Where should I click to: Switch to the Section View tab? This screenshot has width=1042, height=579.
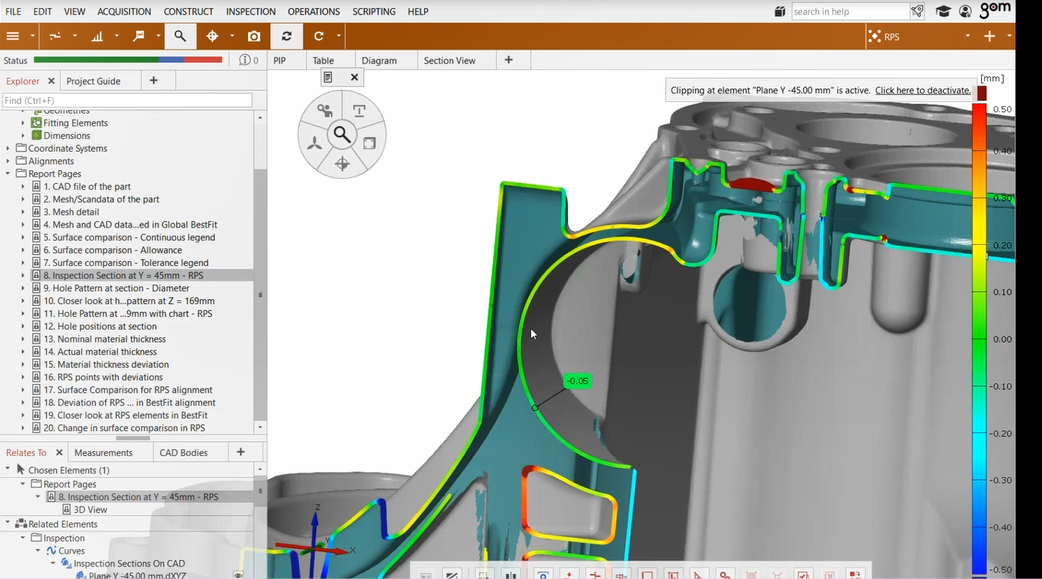449,60
